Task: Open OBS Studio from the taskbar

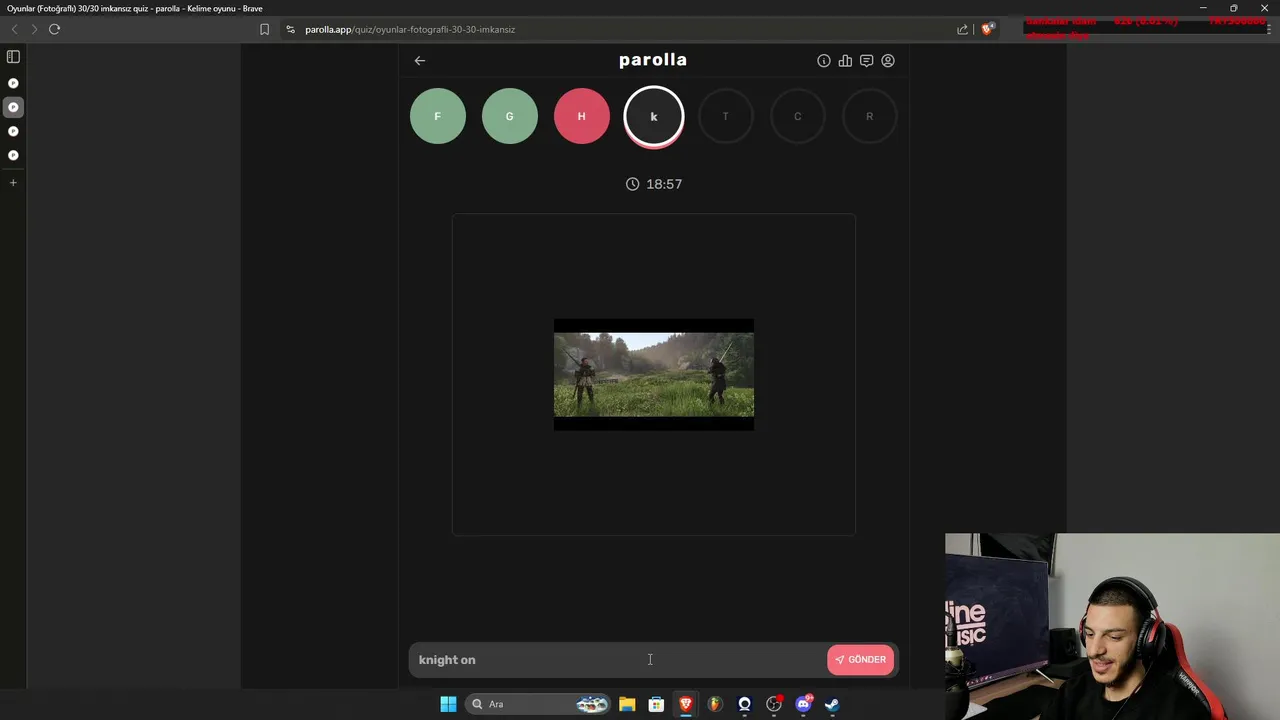Action: pyautogui.click(x=774, y=704)
